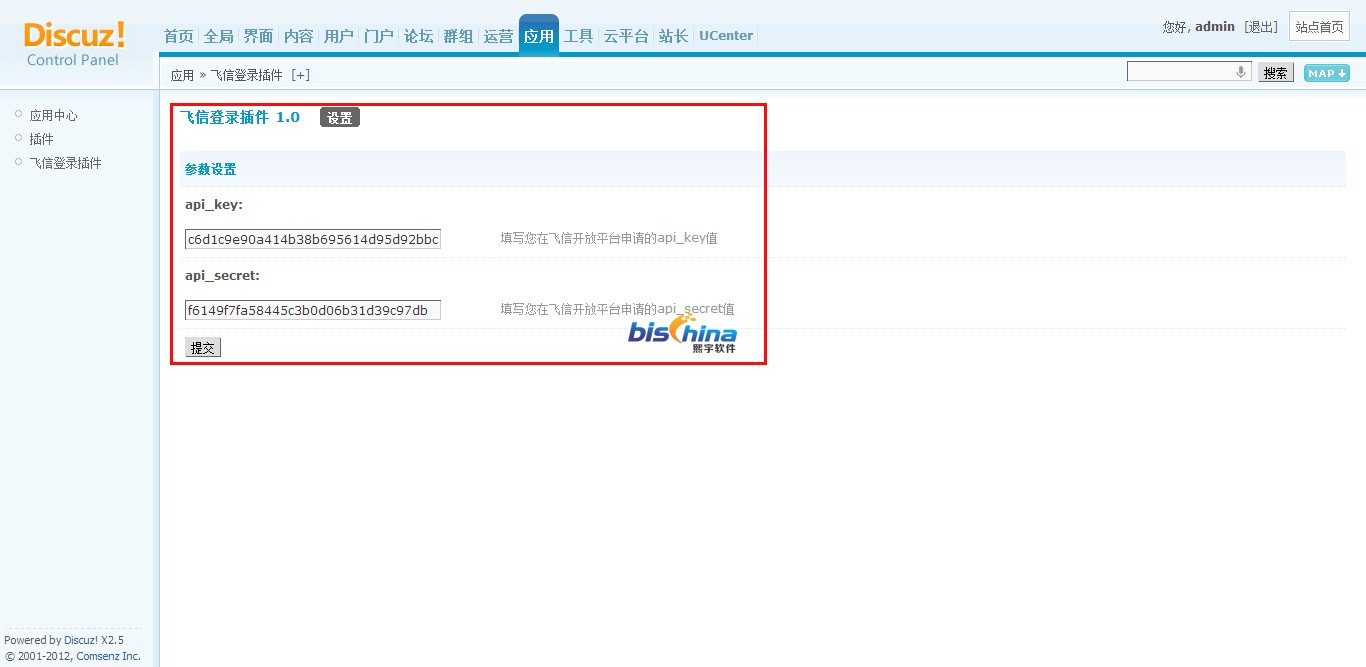Image resolution: width=1366 pixels, height=667 pixels.
Task: Click the Discuz! Control Panel logo
Action: (x=74, y=43)
